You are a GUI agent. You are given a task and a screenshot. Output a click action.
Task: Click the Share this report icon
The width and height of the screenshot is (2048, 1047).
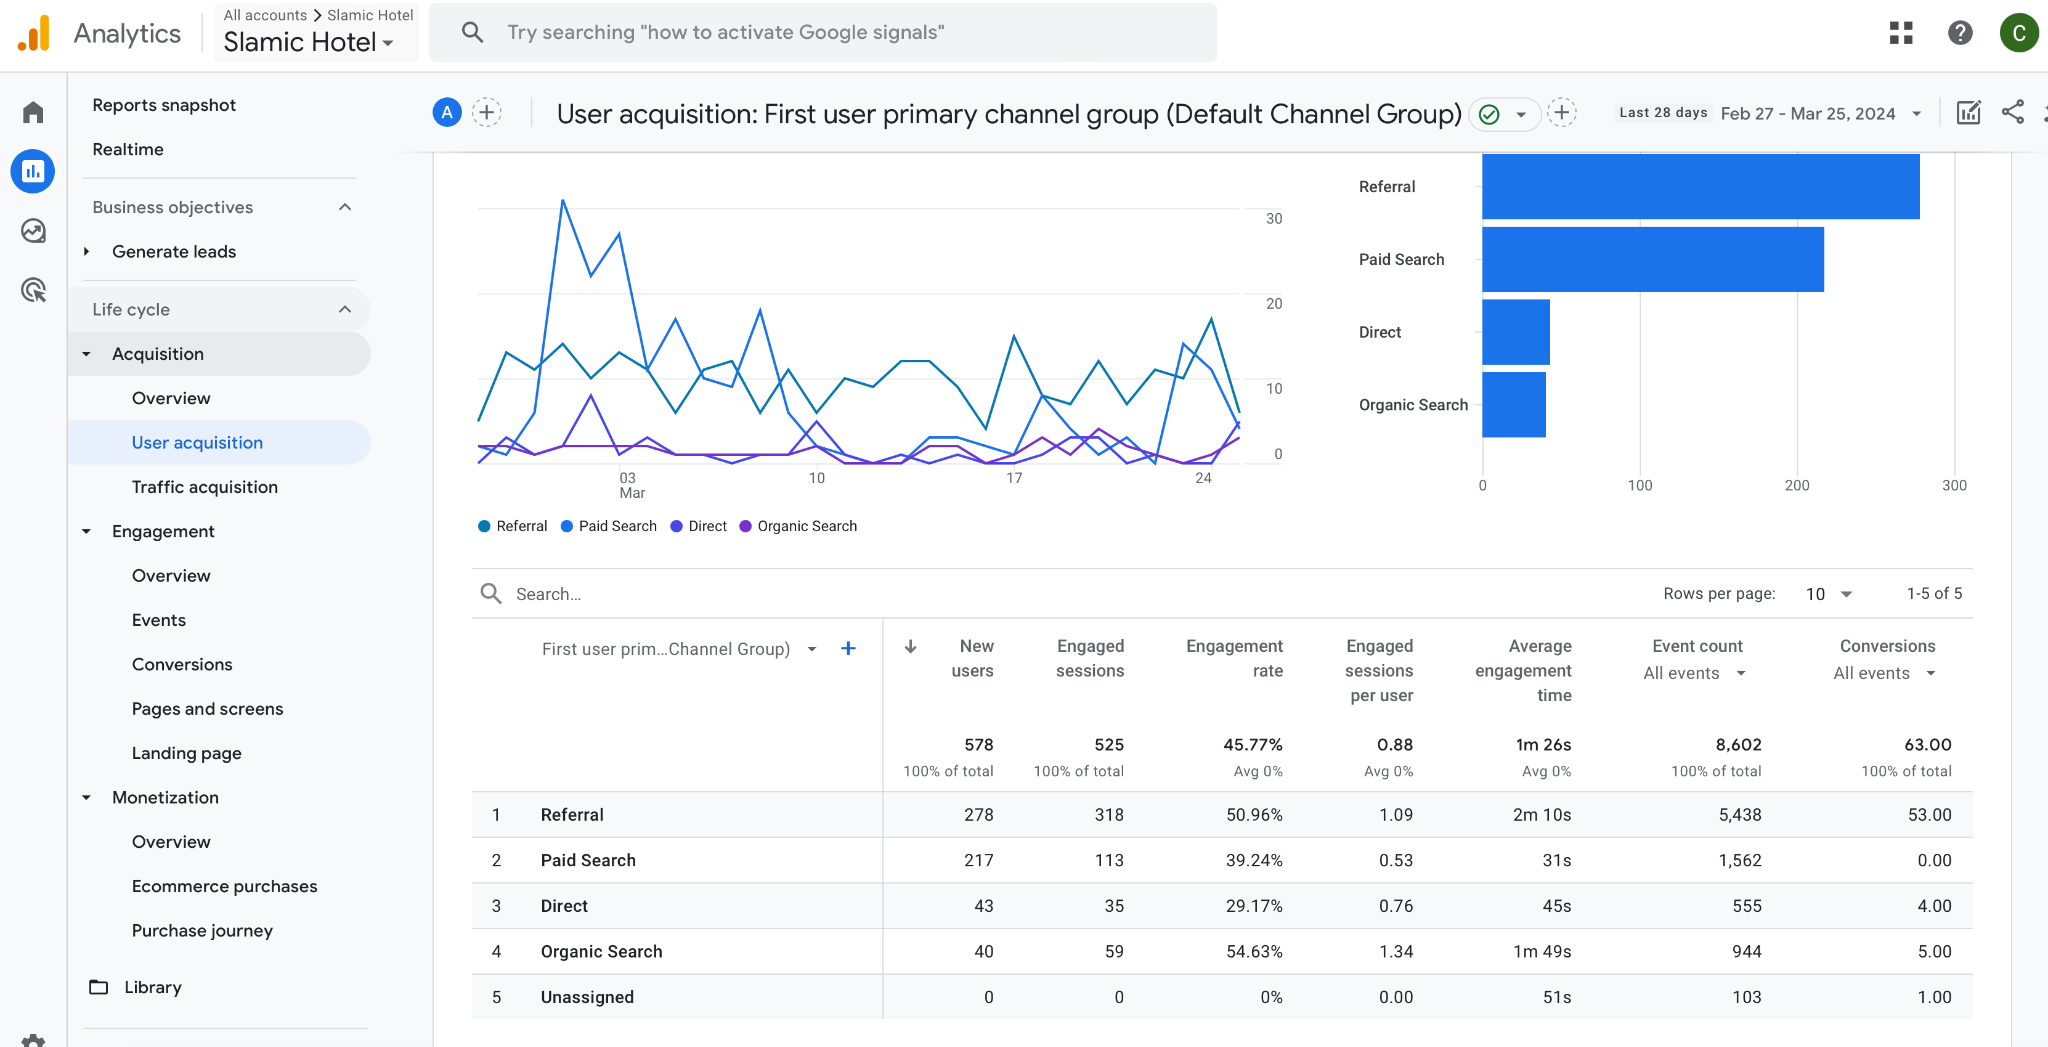pos(2012,112)
